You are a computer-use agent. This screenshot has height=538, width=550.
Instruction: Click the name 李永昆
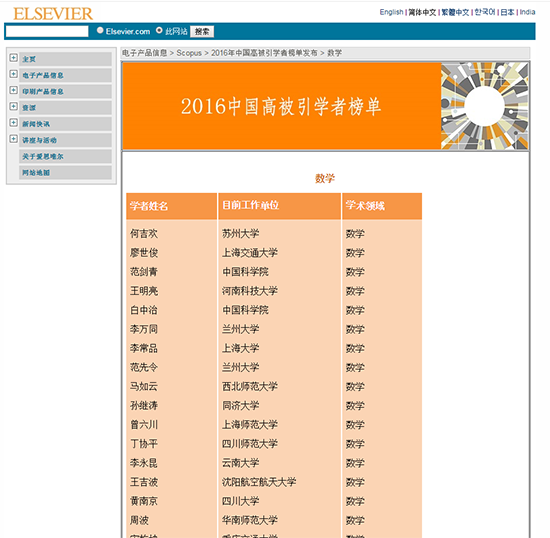coord(144,463)
